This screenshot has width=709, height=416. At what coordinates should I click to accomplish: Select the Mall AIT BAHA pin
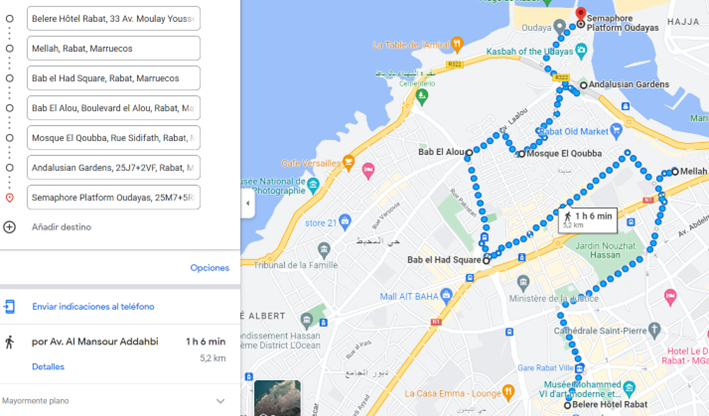click(446, 295)
